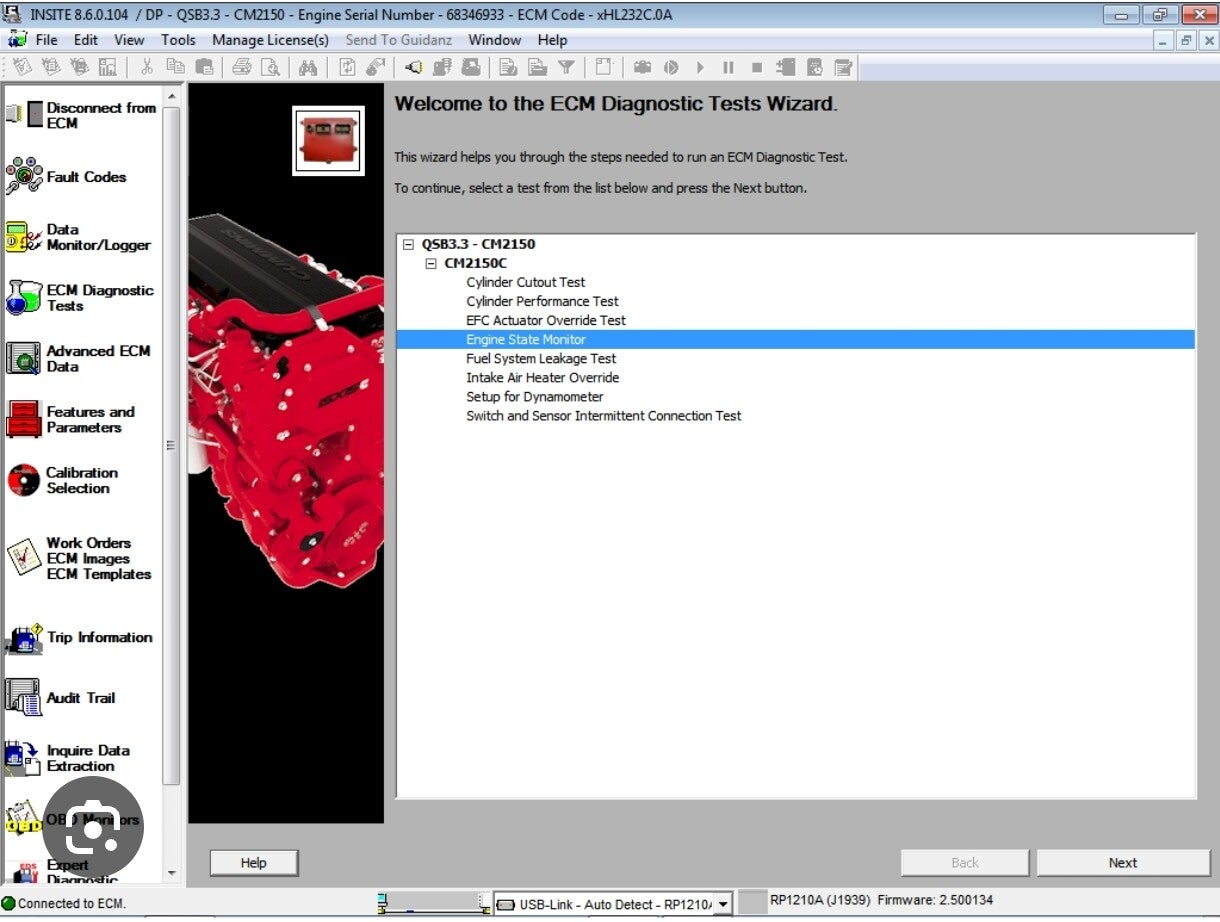Open the Manage License(s) menu
1220x922 pixels.
tap(270, 40)
